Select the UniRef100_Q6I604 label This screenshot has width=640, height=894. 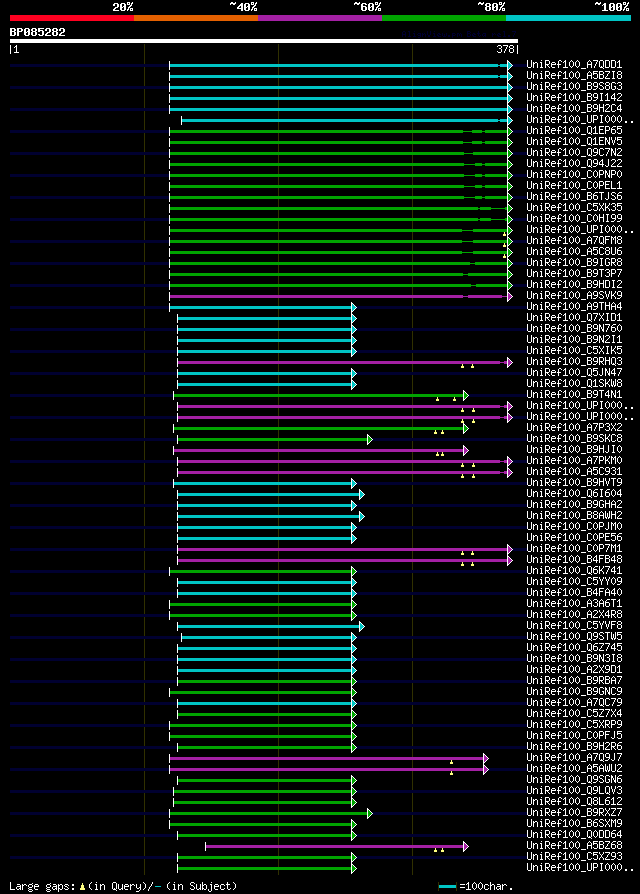click(574, 495)
